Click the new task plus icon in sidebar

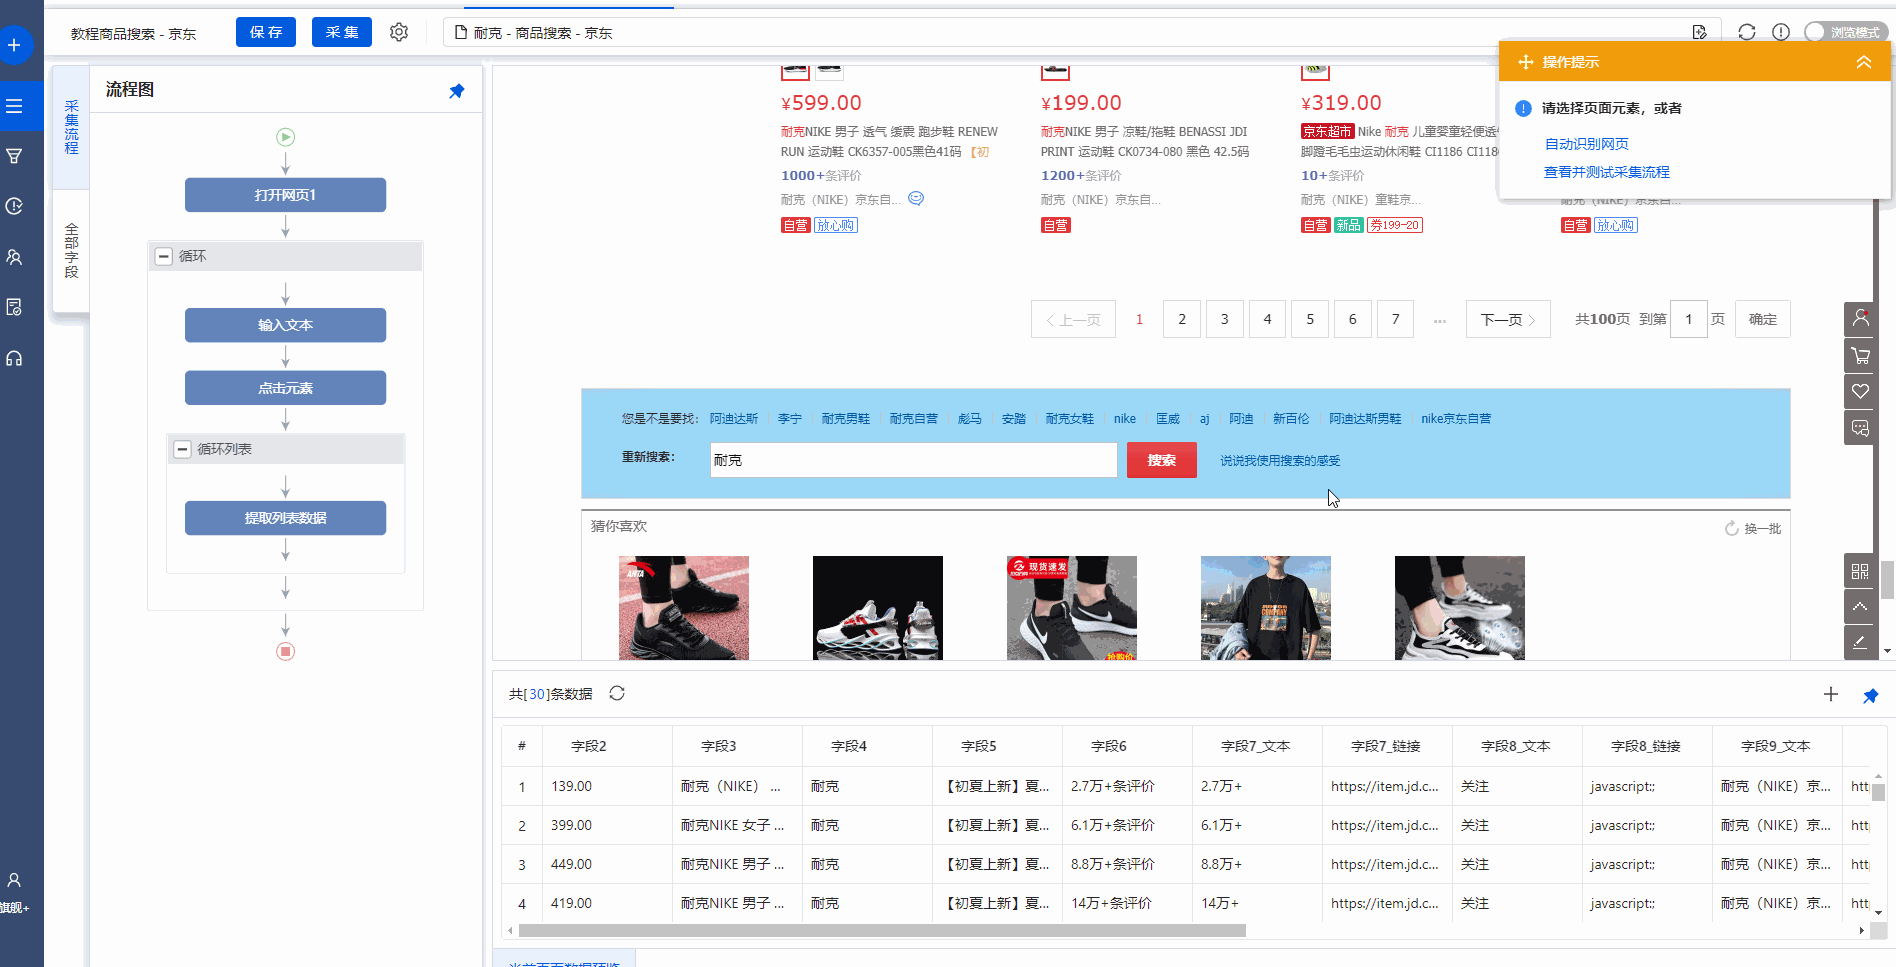(14, 45)
